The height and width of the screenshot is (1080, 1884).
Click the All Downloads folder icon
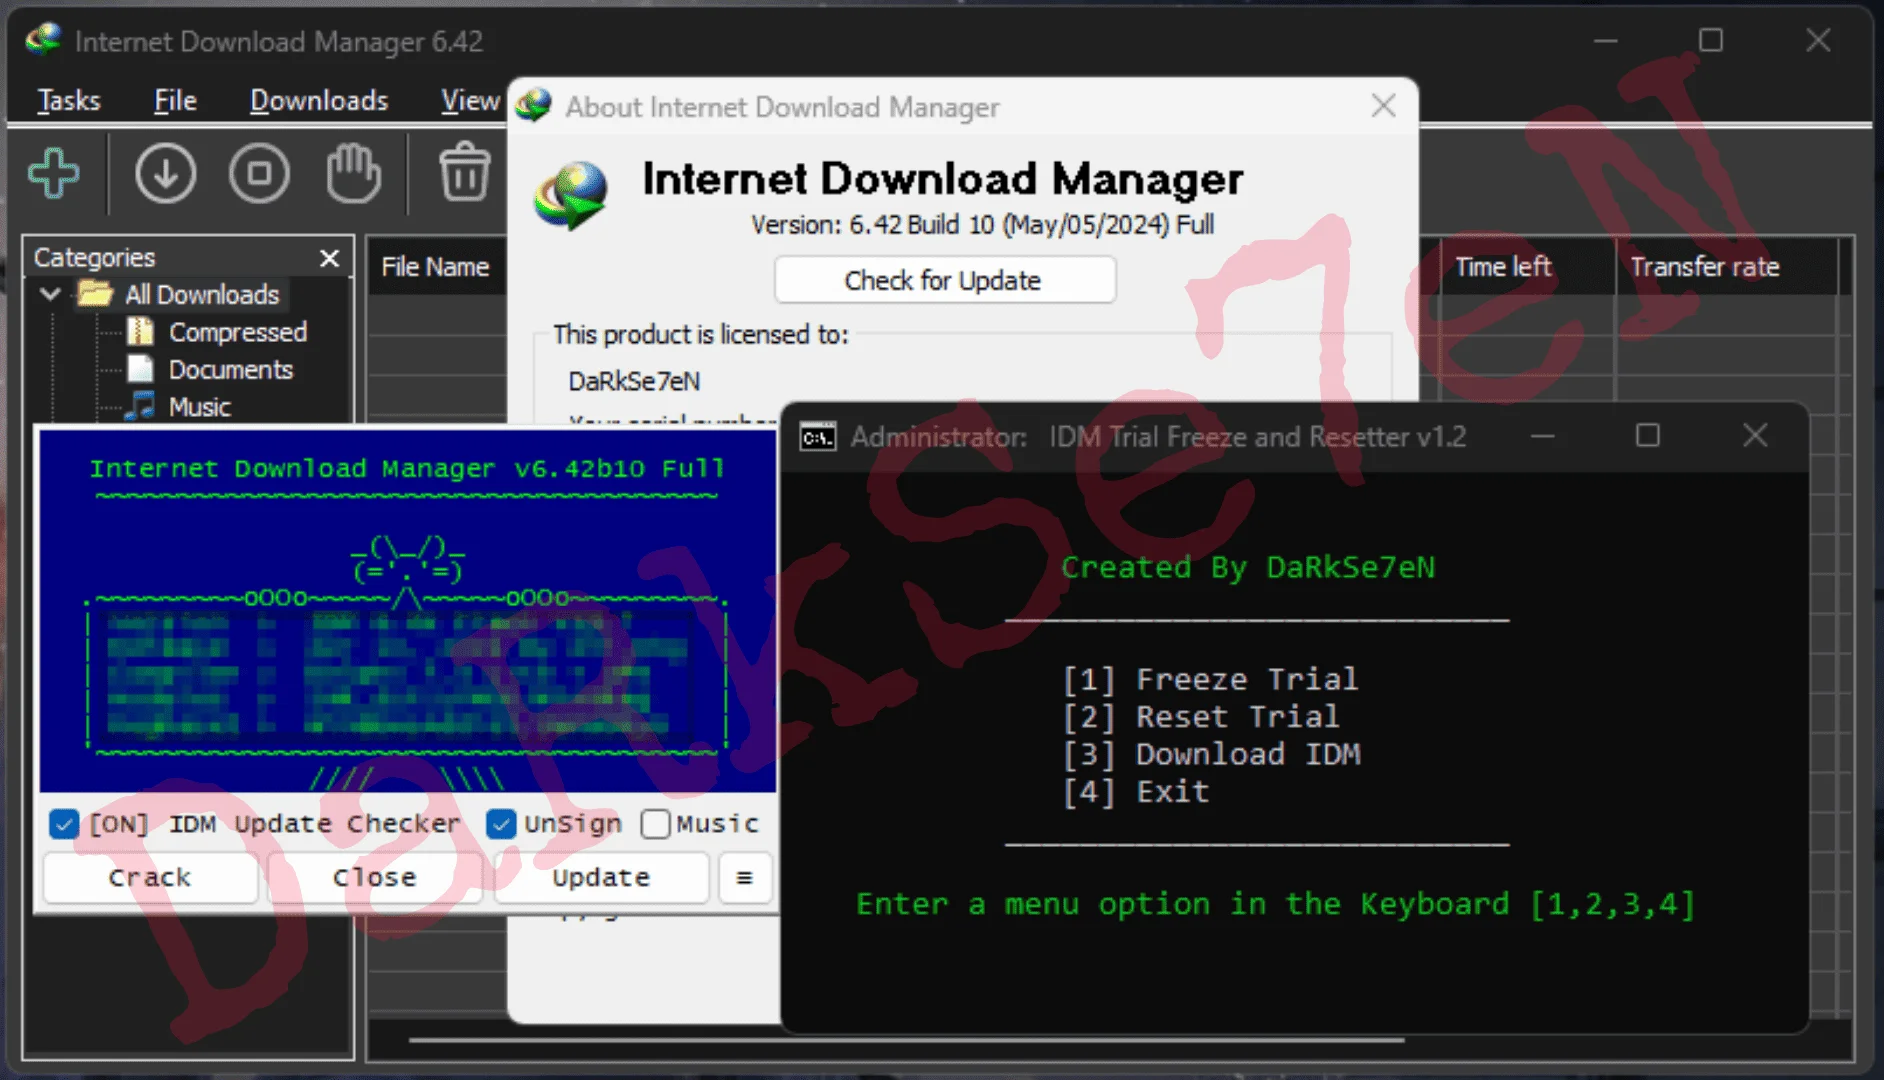[96, 294]
